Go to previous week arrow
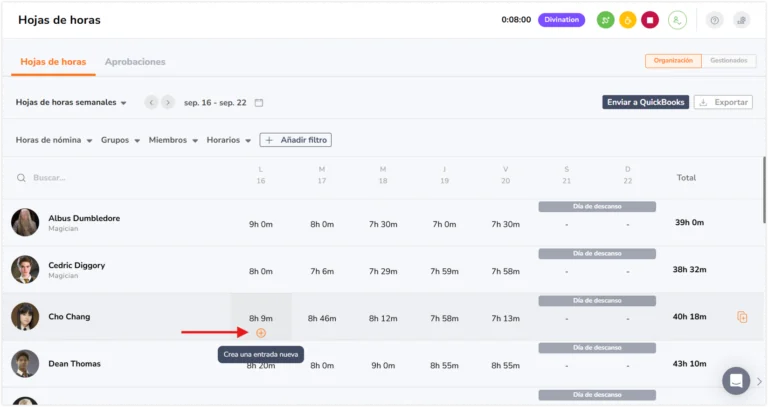 [x=151, y=102]
